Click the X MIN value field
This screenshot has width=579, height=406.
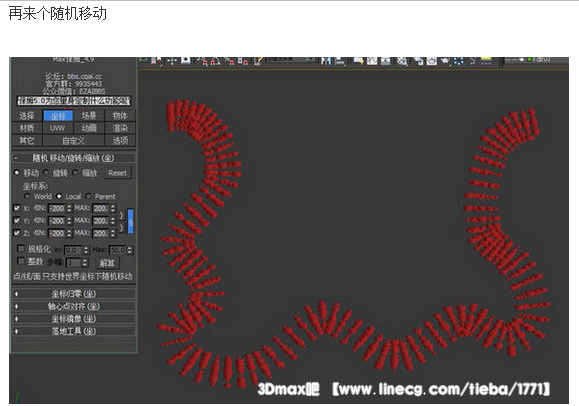(x=57, y=208)
